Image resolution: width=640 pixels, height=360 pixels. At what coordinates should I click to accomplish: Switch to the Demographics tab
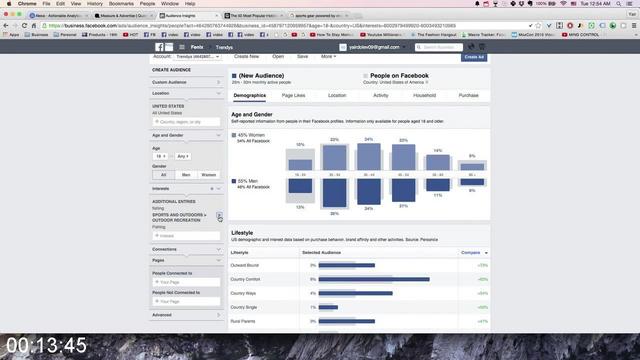click(249, 96)
